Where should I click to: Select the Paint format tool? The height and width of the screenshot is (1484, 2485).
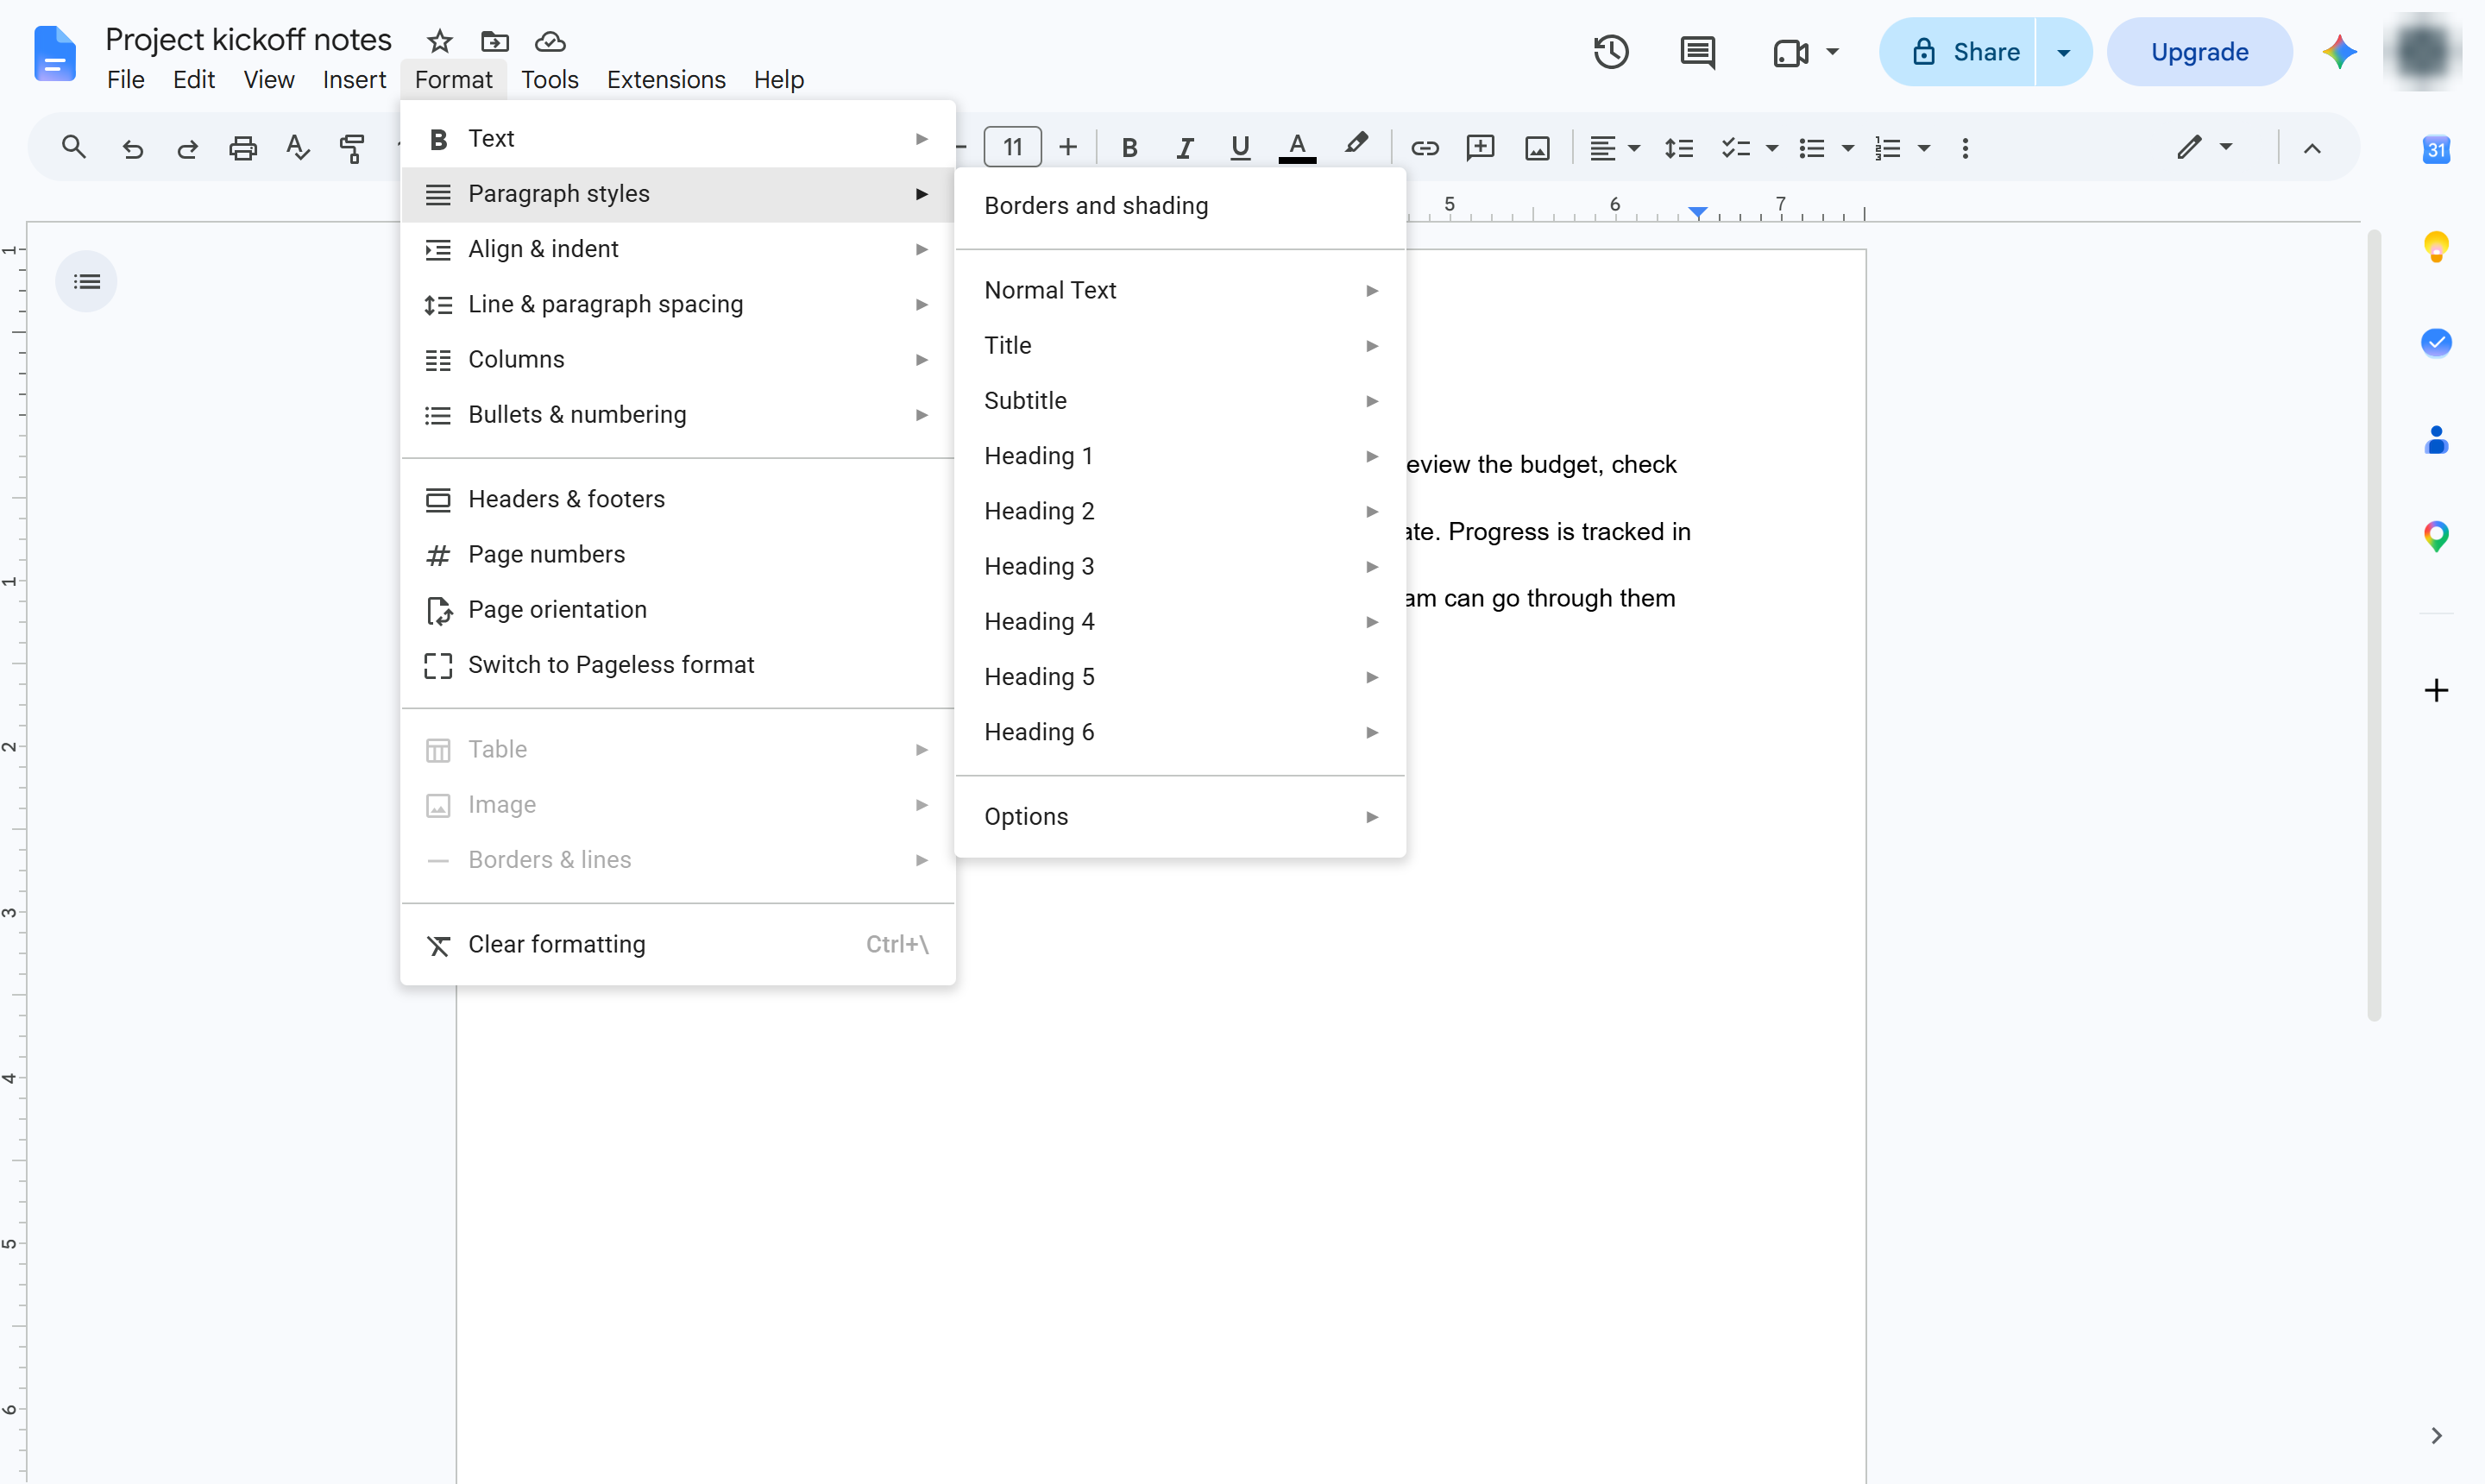pos(352,148)
